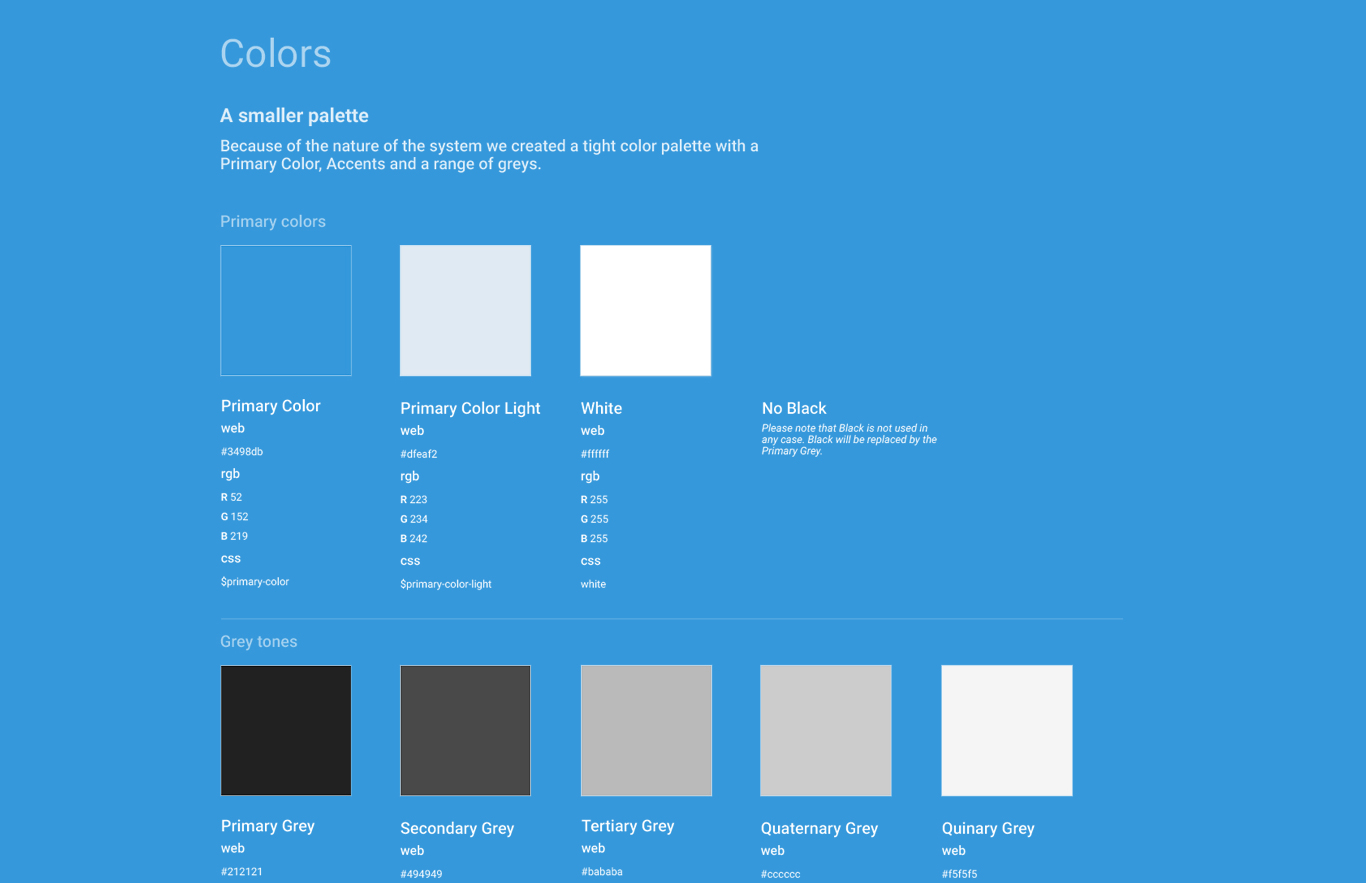Click the hex value #f5f5f5
Viewport: 1366px width, 883px height.
point(960,874)
